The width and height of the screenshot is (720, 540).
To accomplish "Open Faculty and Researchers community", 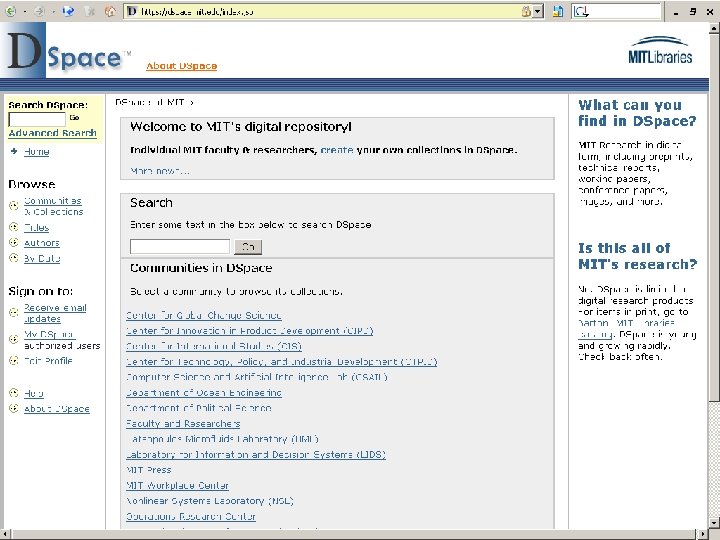I will (183, 423).
